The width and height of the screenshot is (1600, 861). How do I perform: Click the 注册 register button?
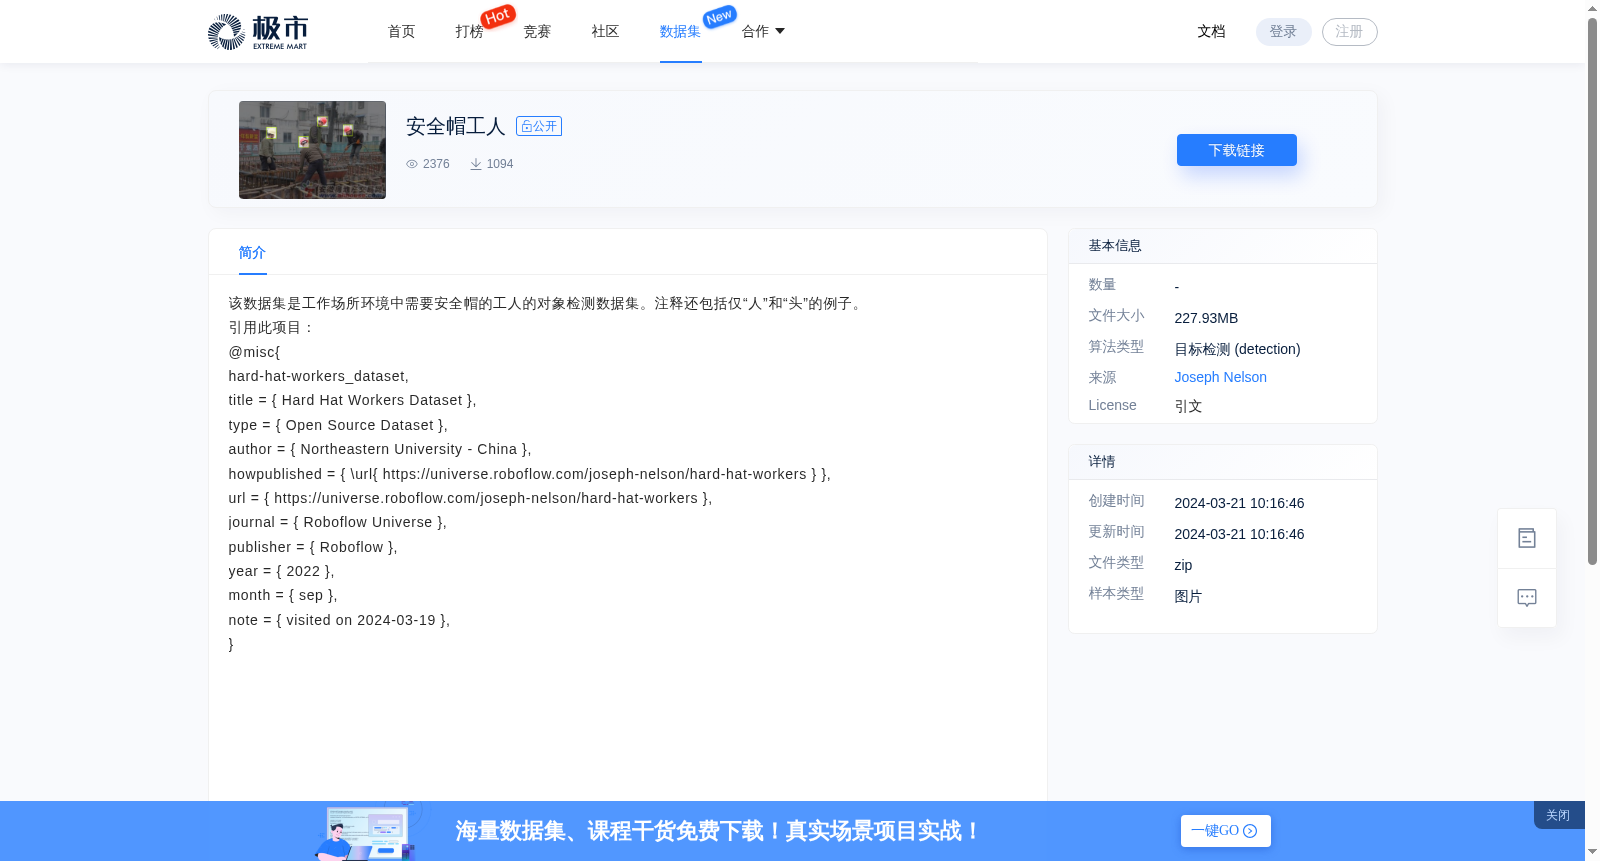pyautogui.click(x=1350, y=32)
